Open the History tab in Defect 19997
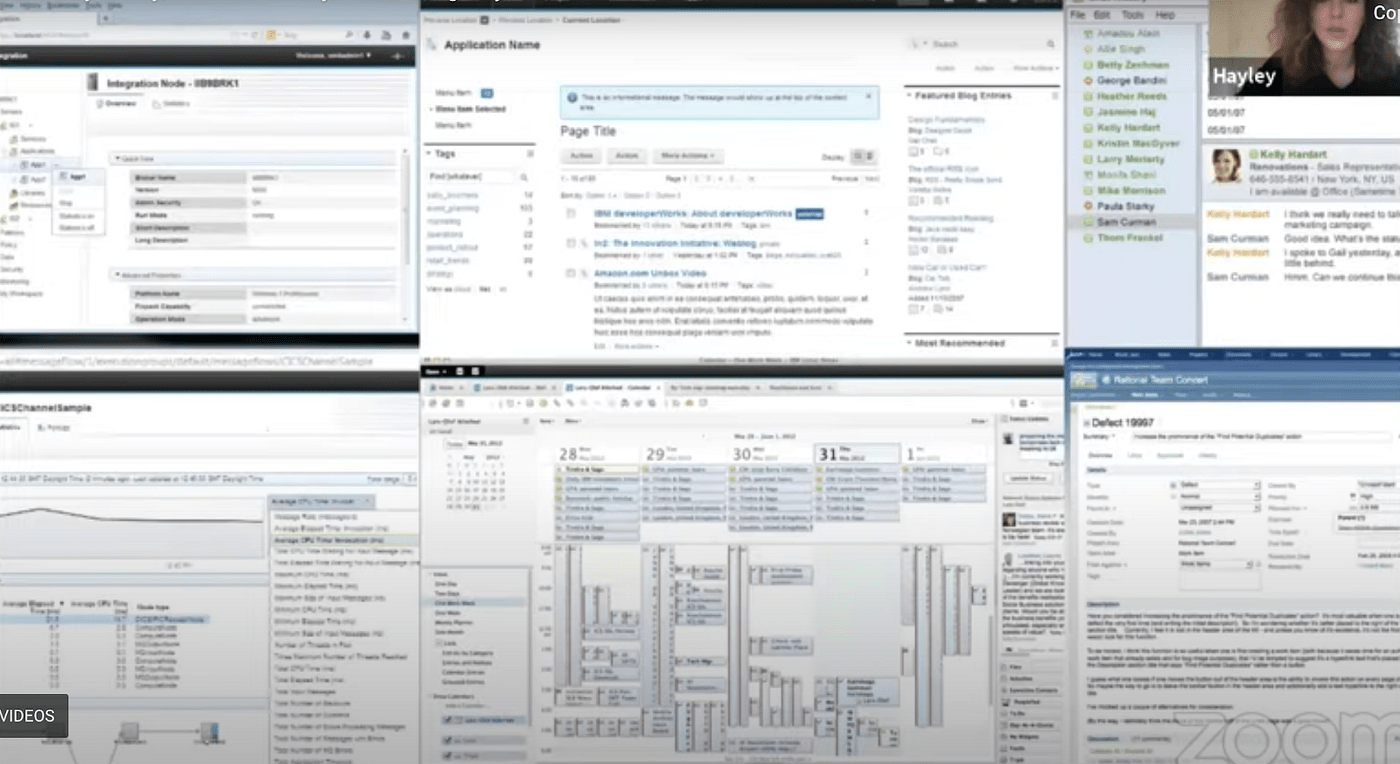Viewport: 1400px width, 764px height. (x=1208, y=455)
